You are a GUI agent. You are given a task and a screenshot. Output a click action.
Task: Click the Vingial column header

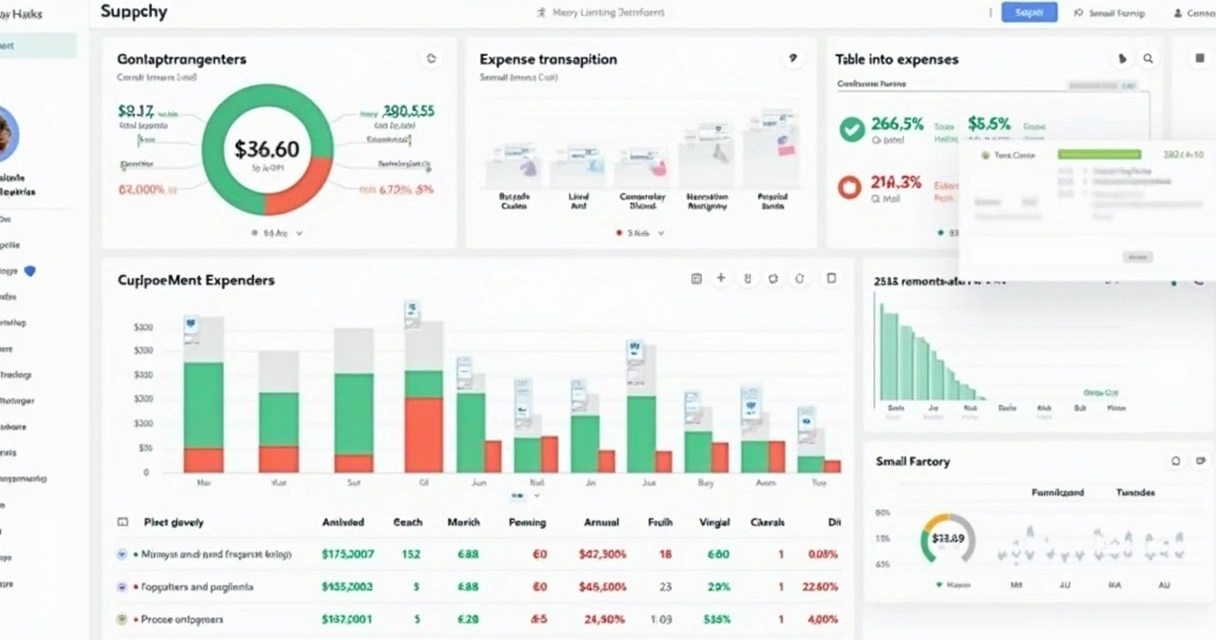(714, 522)
